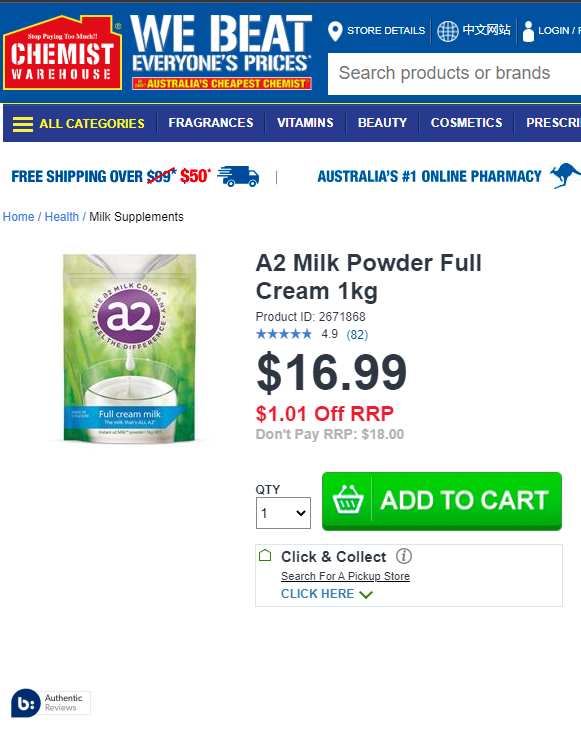
Task: Open All Categories hamburger menu icon
Action: pyautogui.click(x=23, y=124)
